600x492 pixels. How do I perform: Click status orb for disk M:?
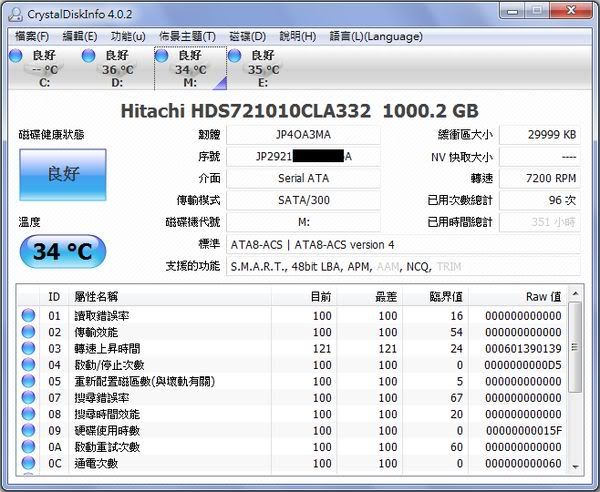(x=161, y=56)
